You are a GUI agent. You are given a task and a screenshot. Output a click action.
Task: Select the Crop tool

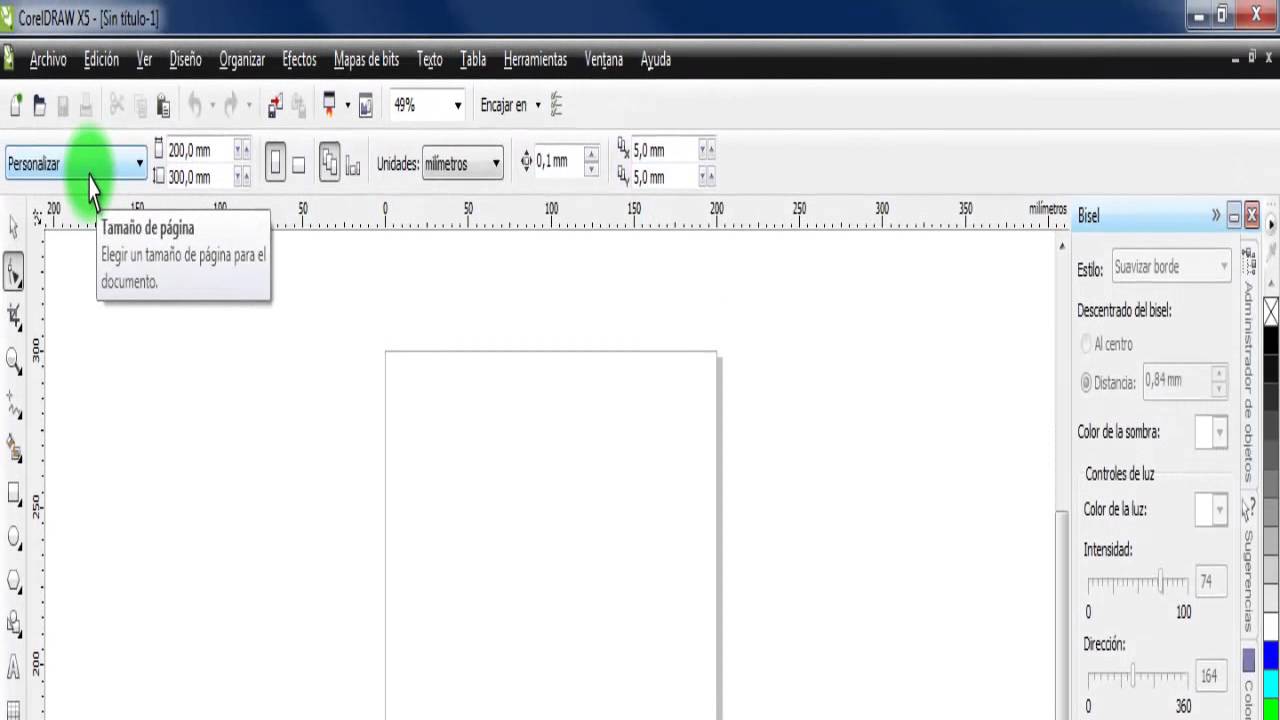pyautogui.click(x=14, y=318)
